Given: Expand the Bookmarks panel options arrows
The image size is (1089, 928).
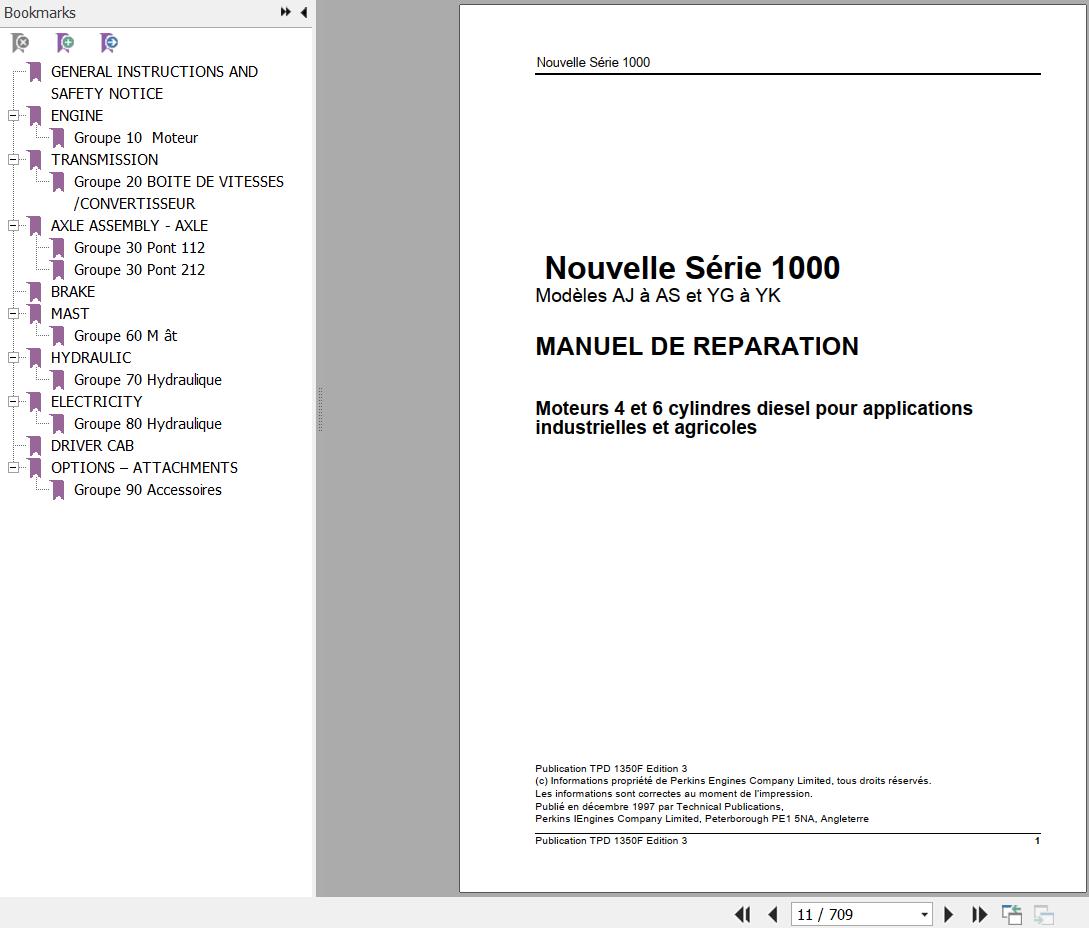Looking at the screenshot, I should 285,12.
